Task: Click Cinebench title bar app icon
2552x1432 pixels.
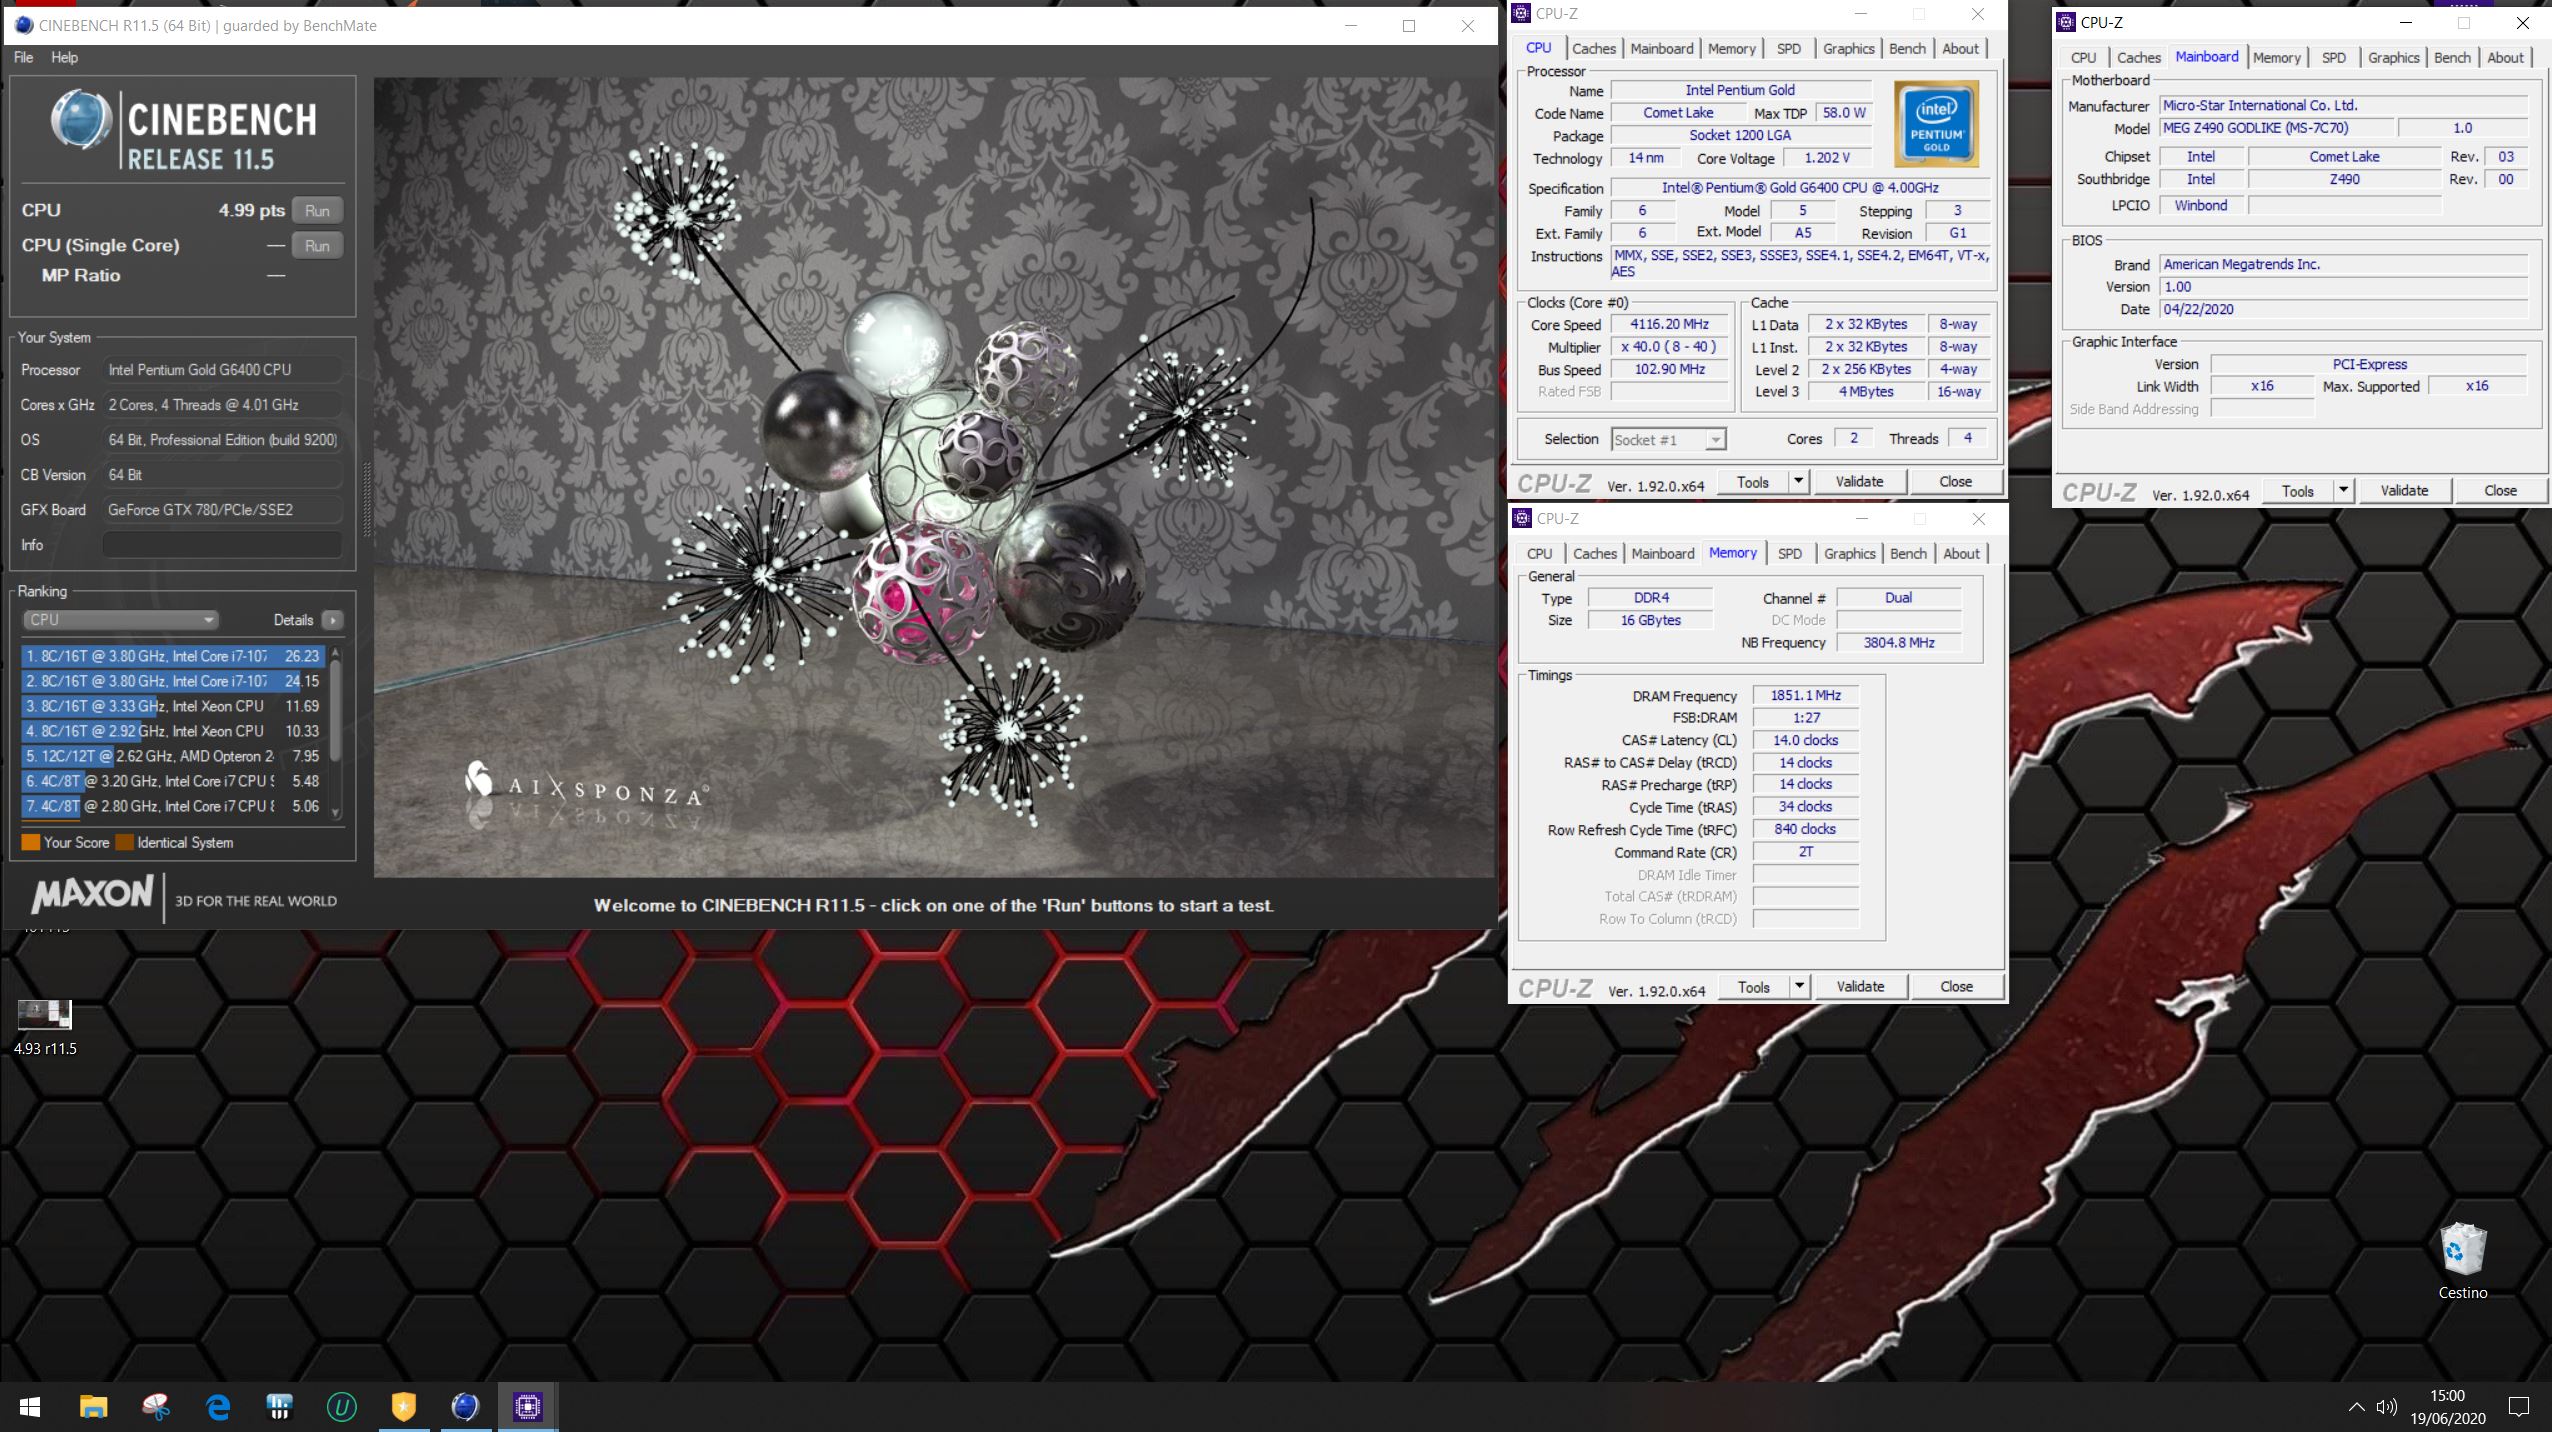Action: pyautogui.click(x=23, y=25)
